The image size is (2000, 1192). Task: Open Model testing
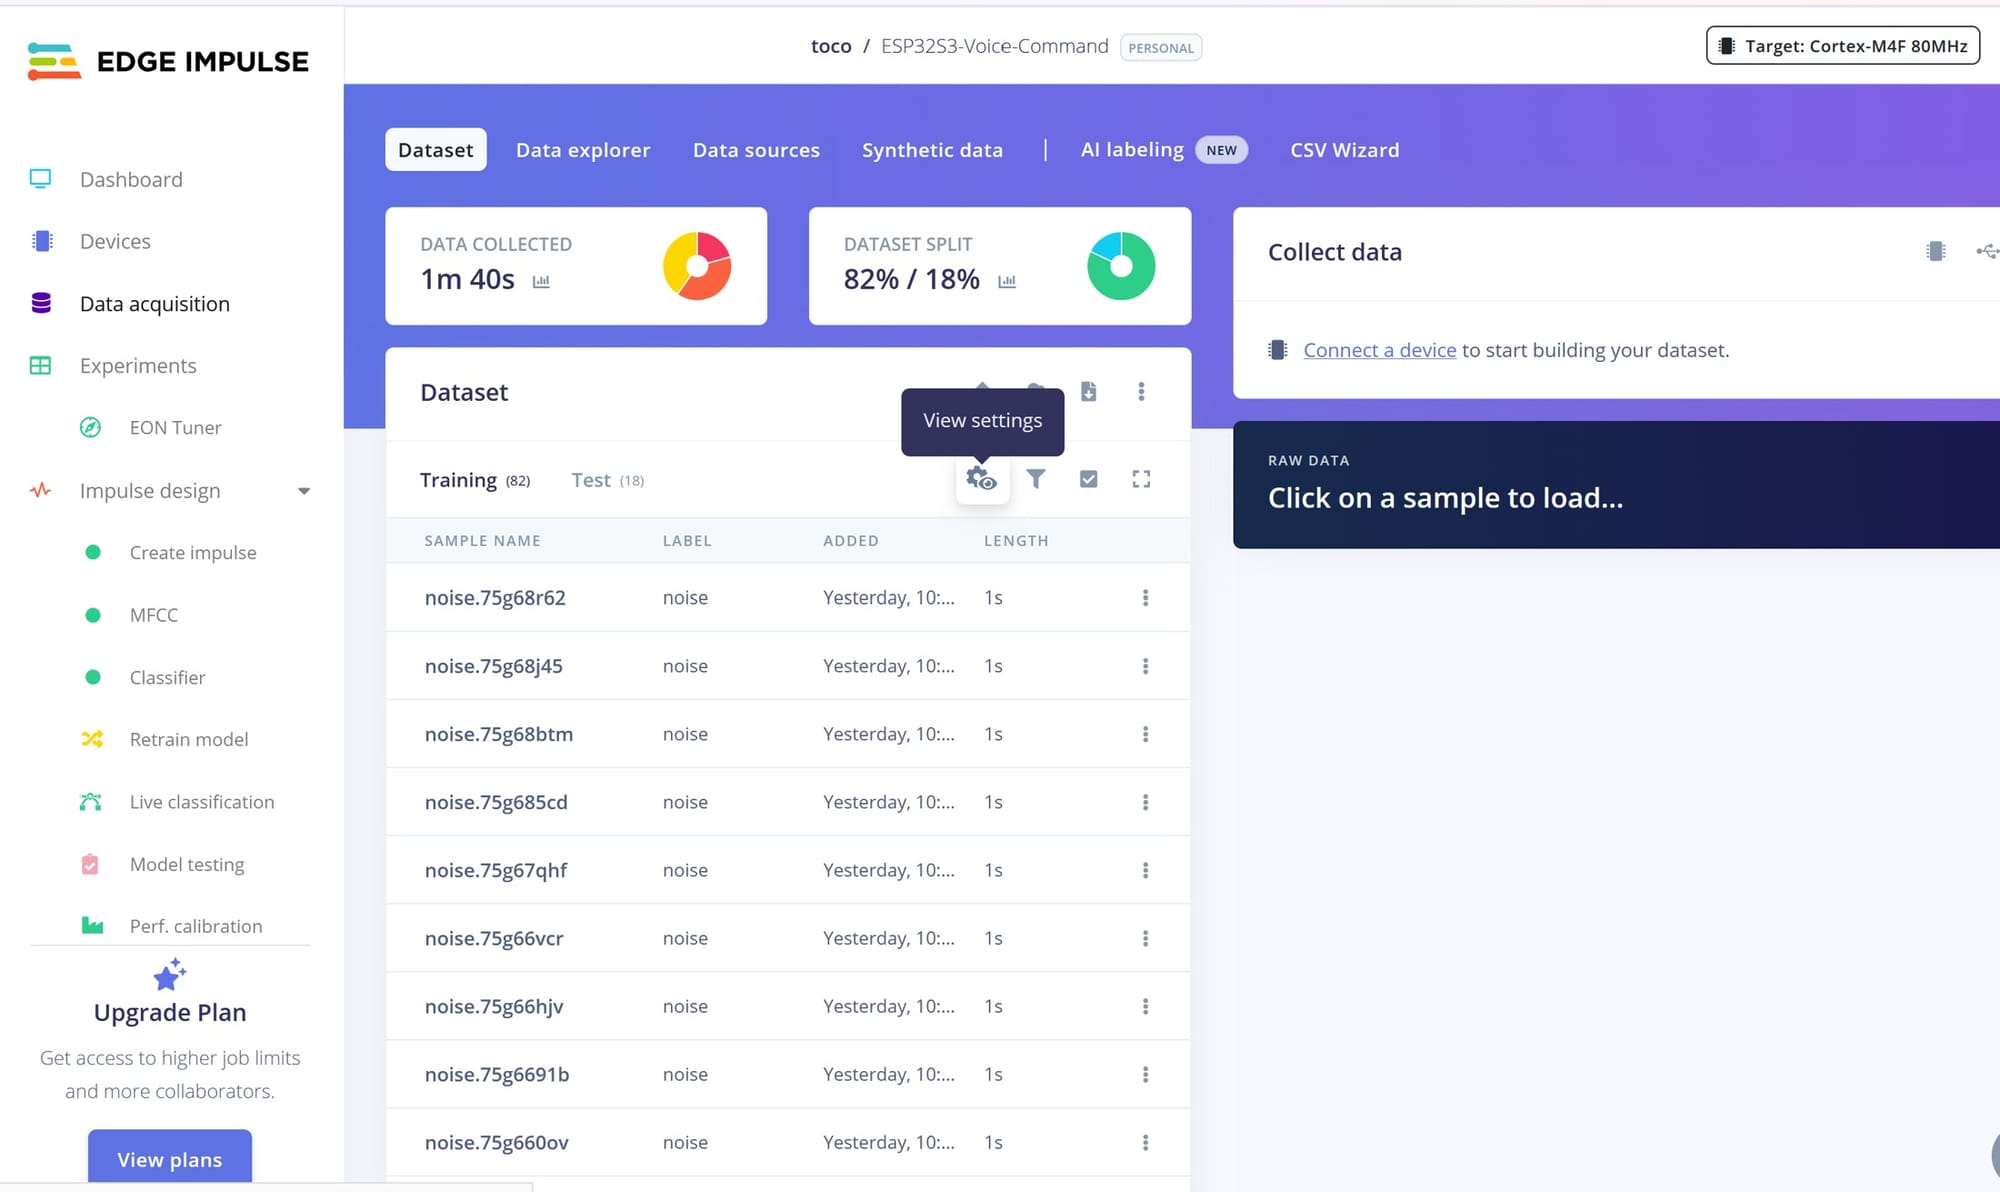[186, 864]
